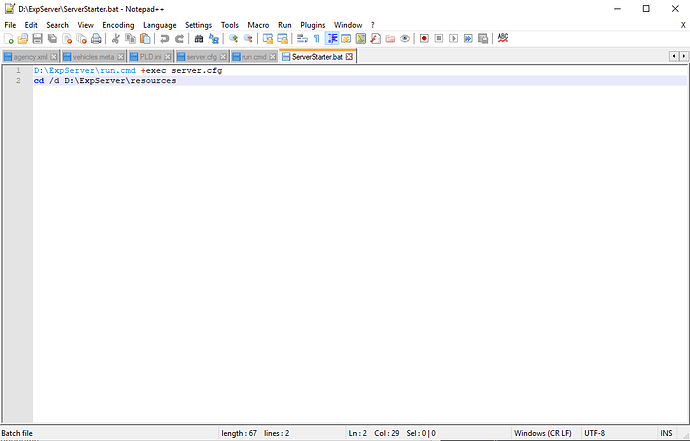Click the Close All files toolbar icon

coord(81,39)
